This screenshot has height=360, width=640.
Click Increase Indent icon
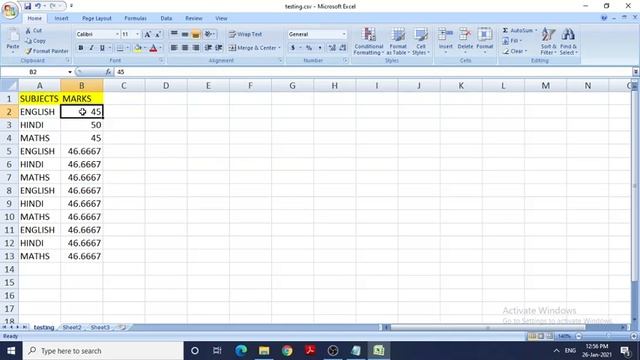(x=219, y=48)
